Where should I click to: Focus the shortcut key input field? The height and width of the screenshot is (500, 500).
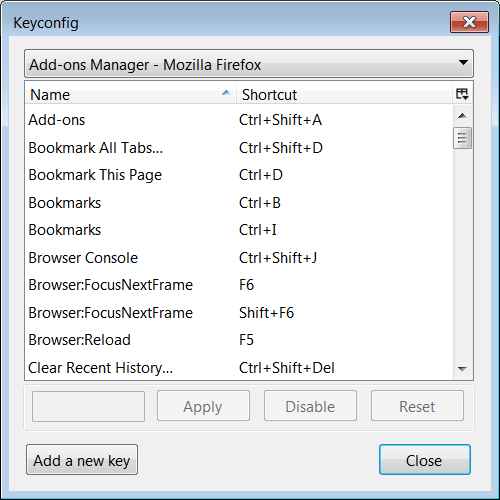(x=88, y=406)
